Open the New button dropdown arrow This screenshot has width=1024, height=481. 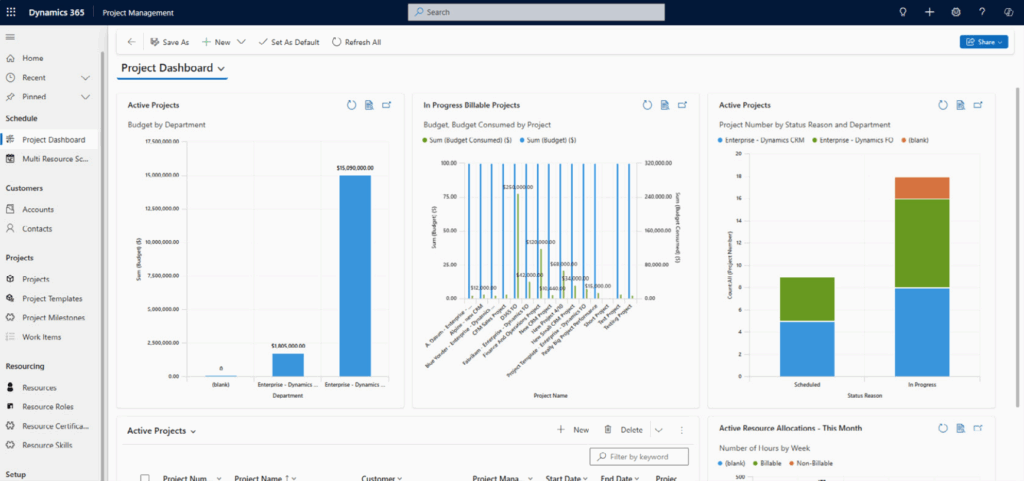241,42
